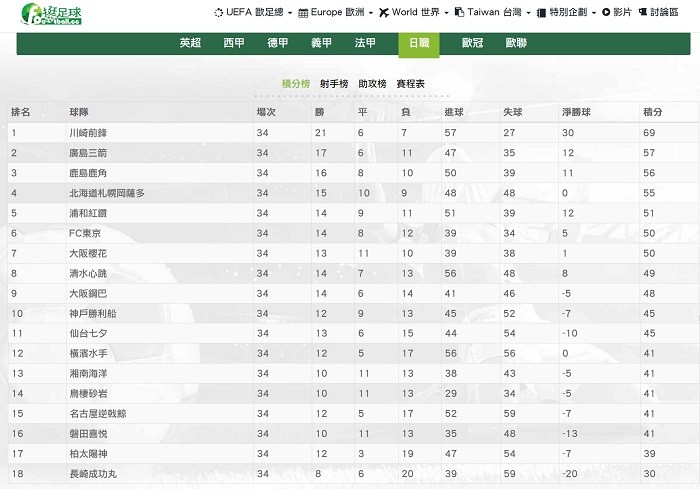Select the 日職 league tab
The width and height of the screenshot is (700, 489).
(419, 44)
